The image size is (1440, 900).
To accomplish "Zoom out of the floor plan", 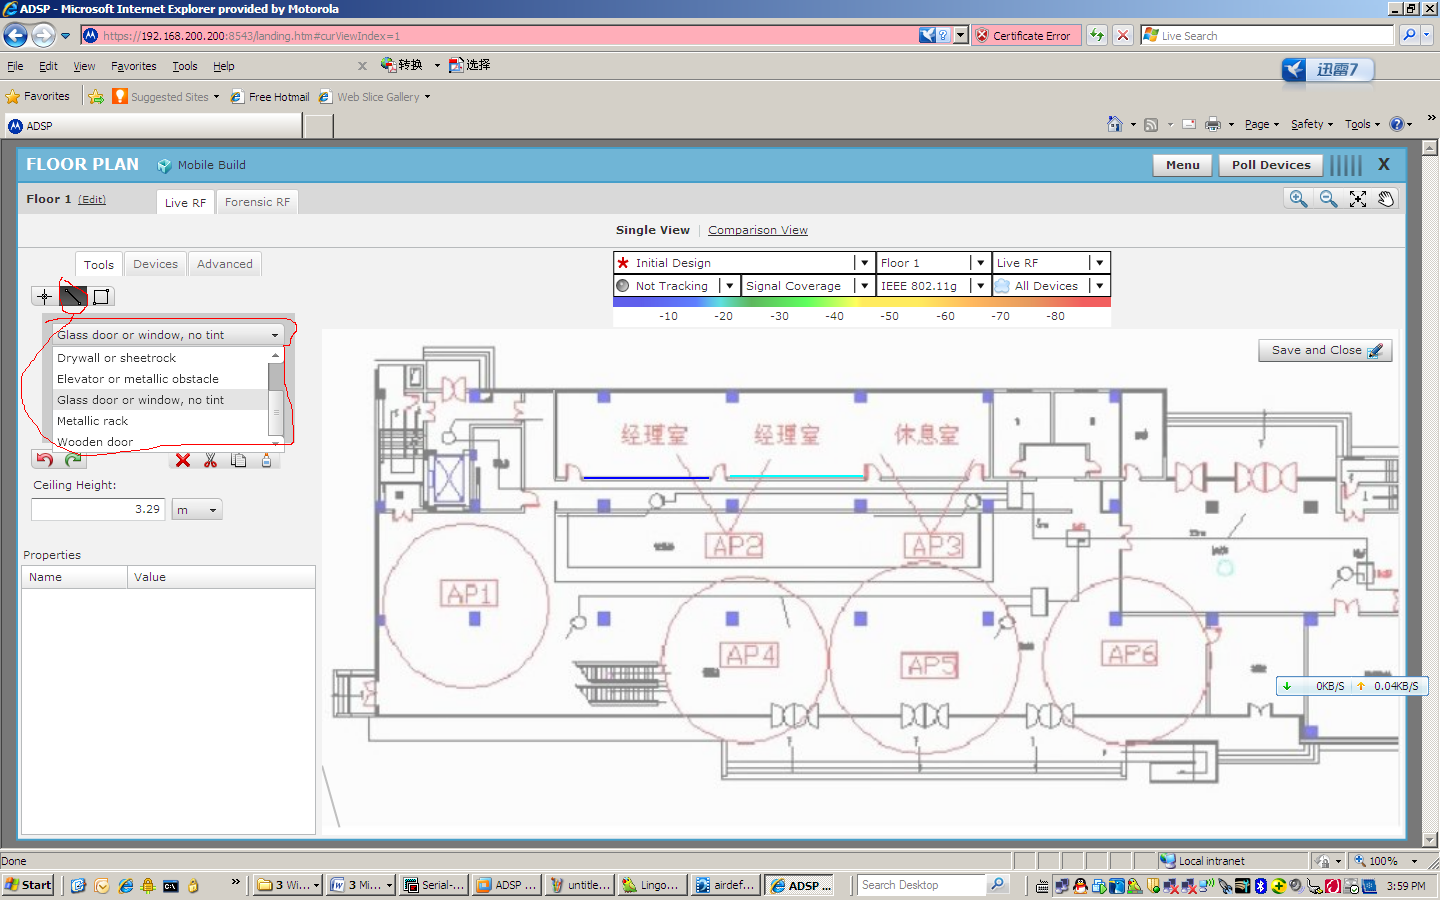I will pyautogui.click(x=1328, y=199).
